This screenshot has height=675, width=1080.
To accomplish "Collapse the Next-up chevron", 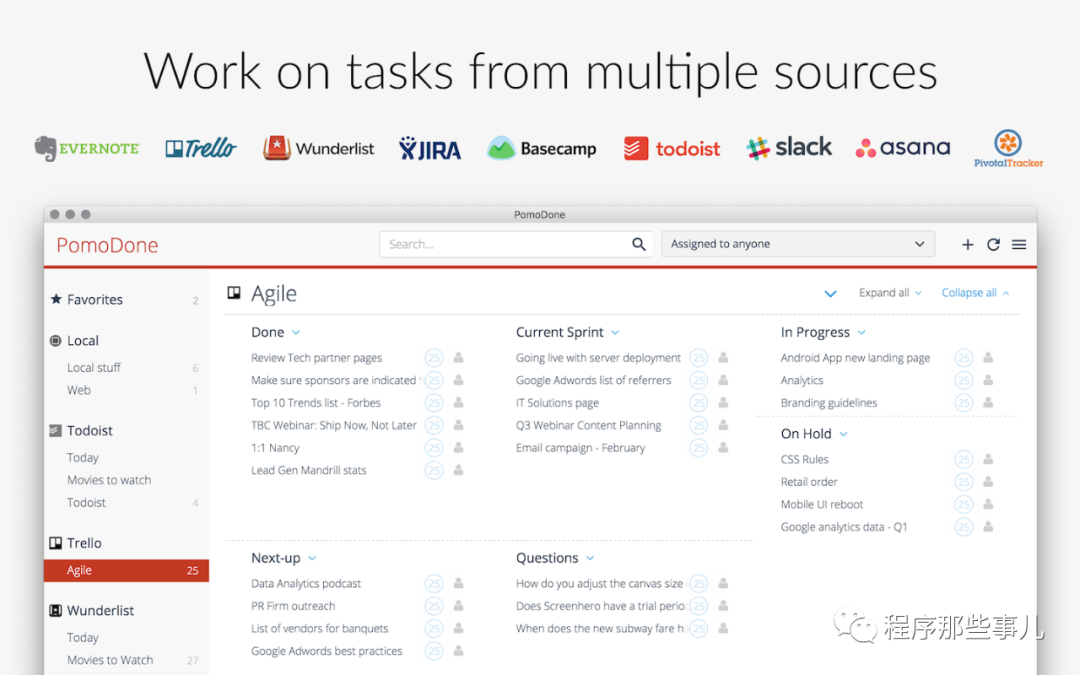I will [312, 558].
